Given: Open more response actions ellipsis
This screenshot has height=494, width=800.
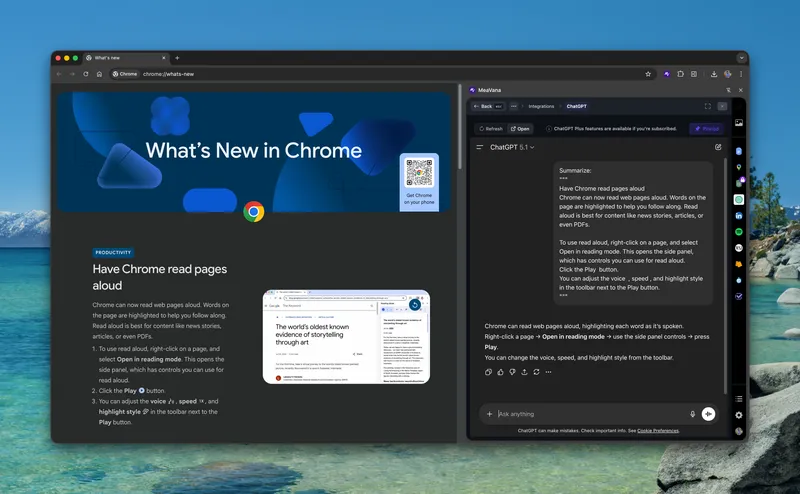Looking at the screenshot, I should pyautogui.click(x=548, y=372).
